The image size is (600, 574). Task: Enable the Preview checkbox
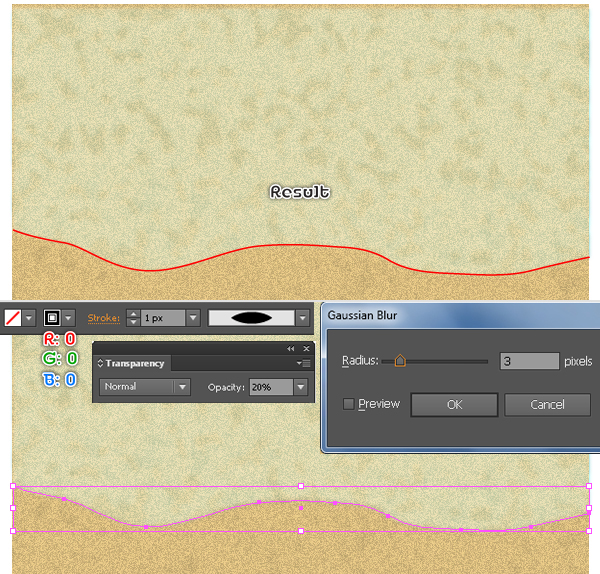[349, 404]
